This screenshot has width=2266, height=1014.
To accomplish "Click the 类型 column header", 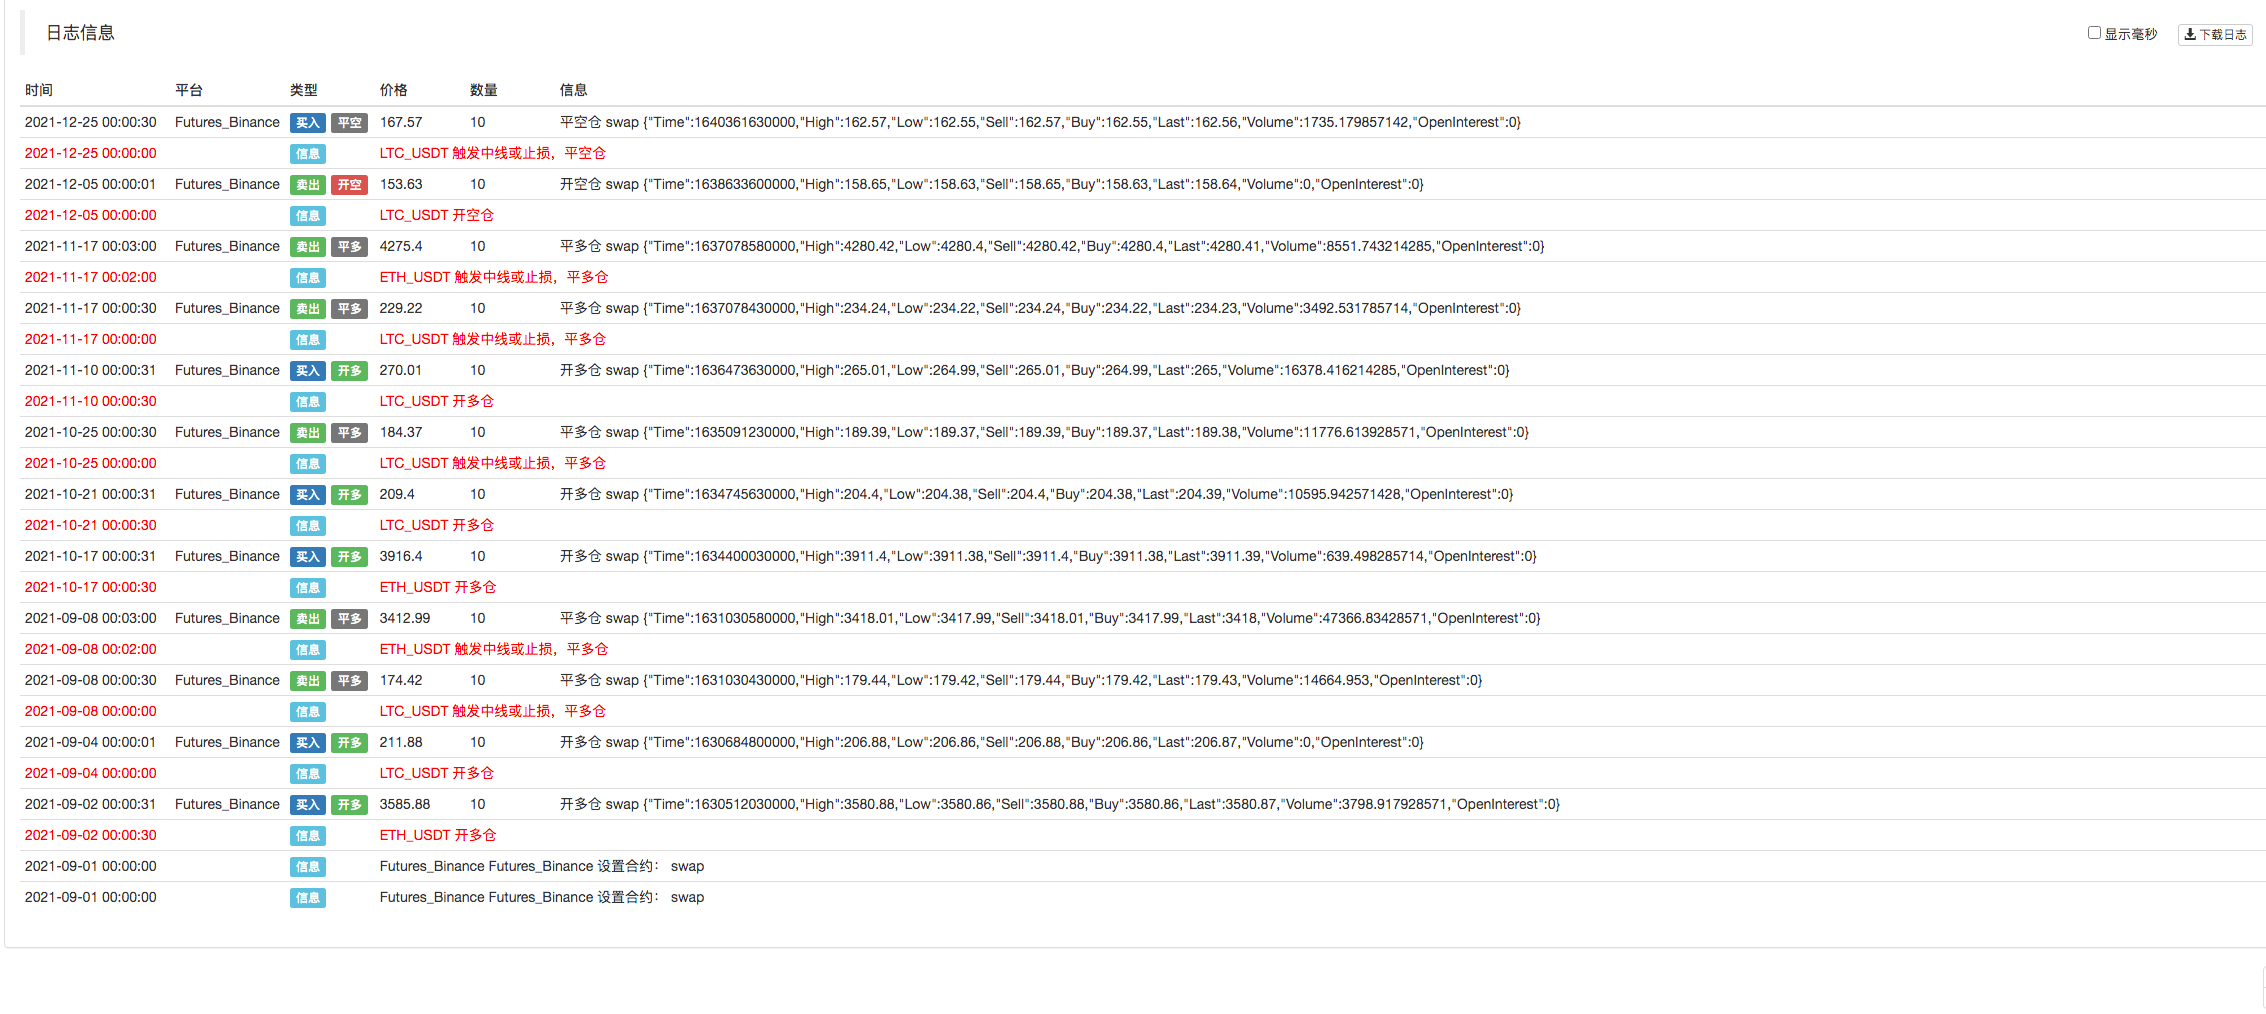I will [303, 90].
